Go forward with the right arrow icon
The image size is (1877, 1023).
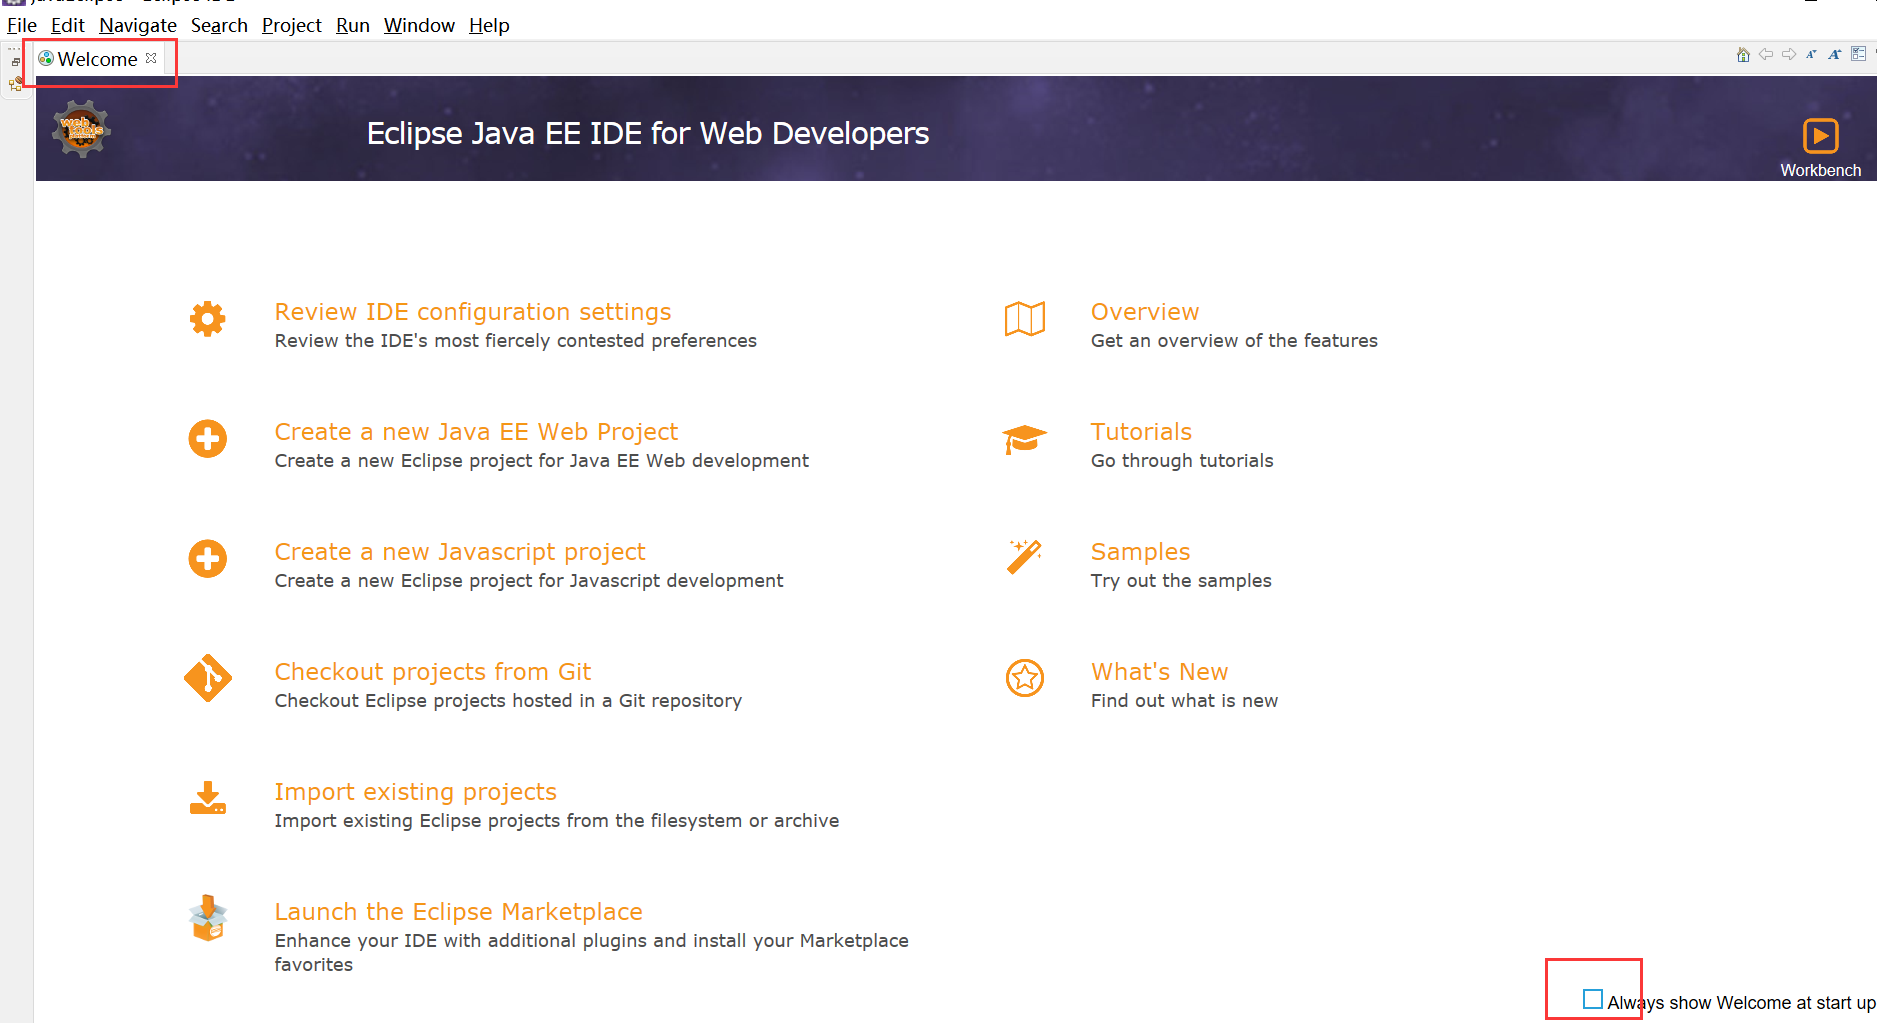click(1789, 54)
